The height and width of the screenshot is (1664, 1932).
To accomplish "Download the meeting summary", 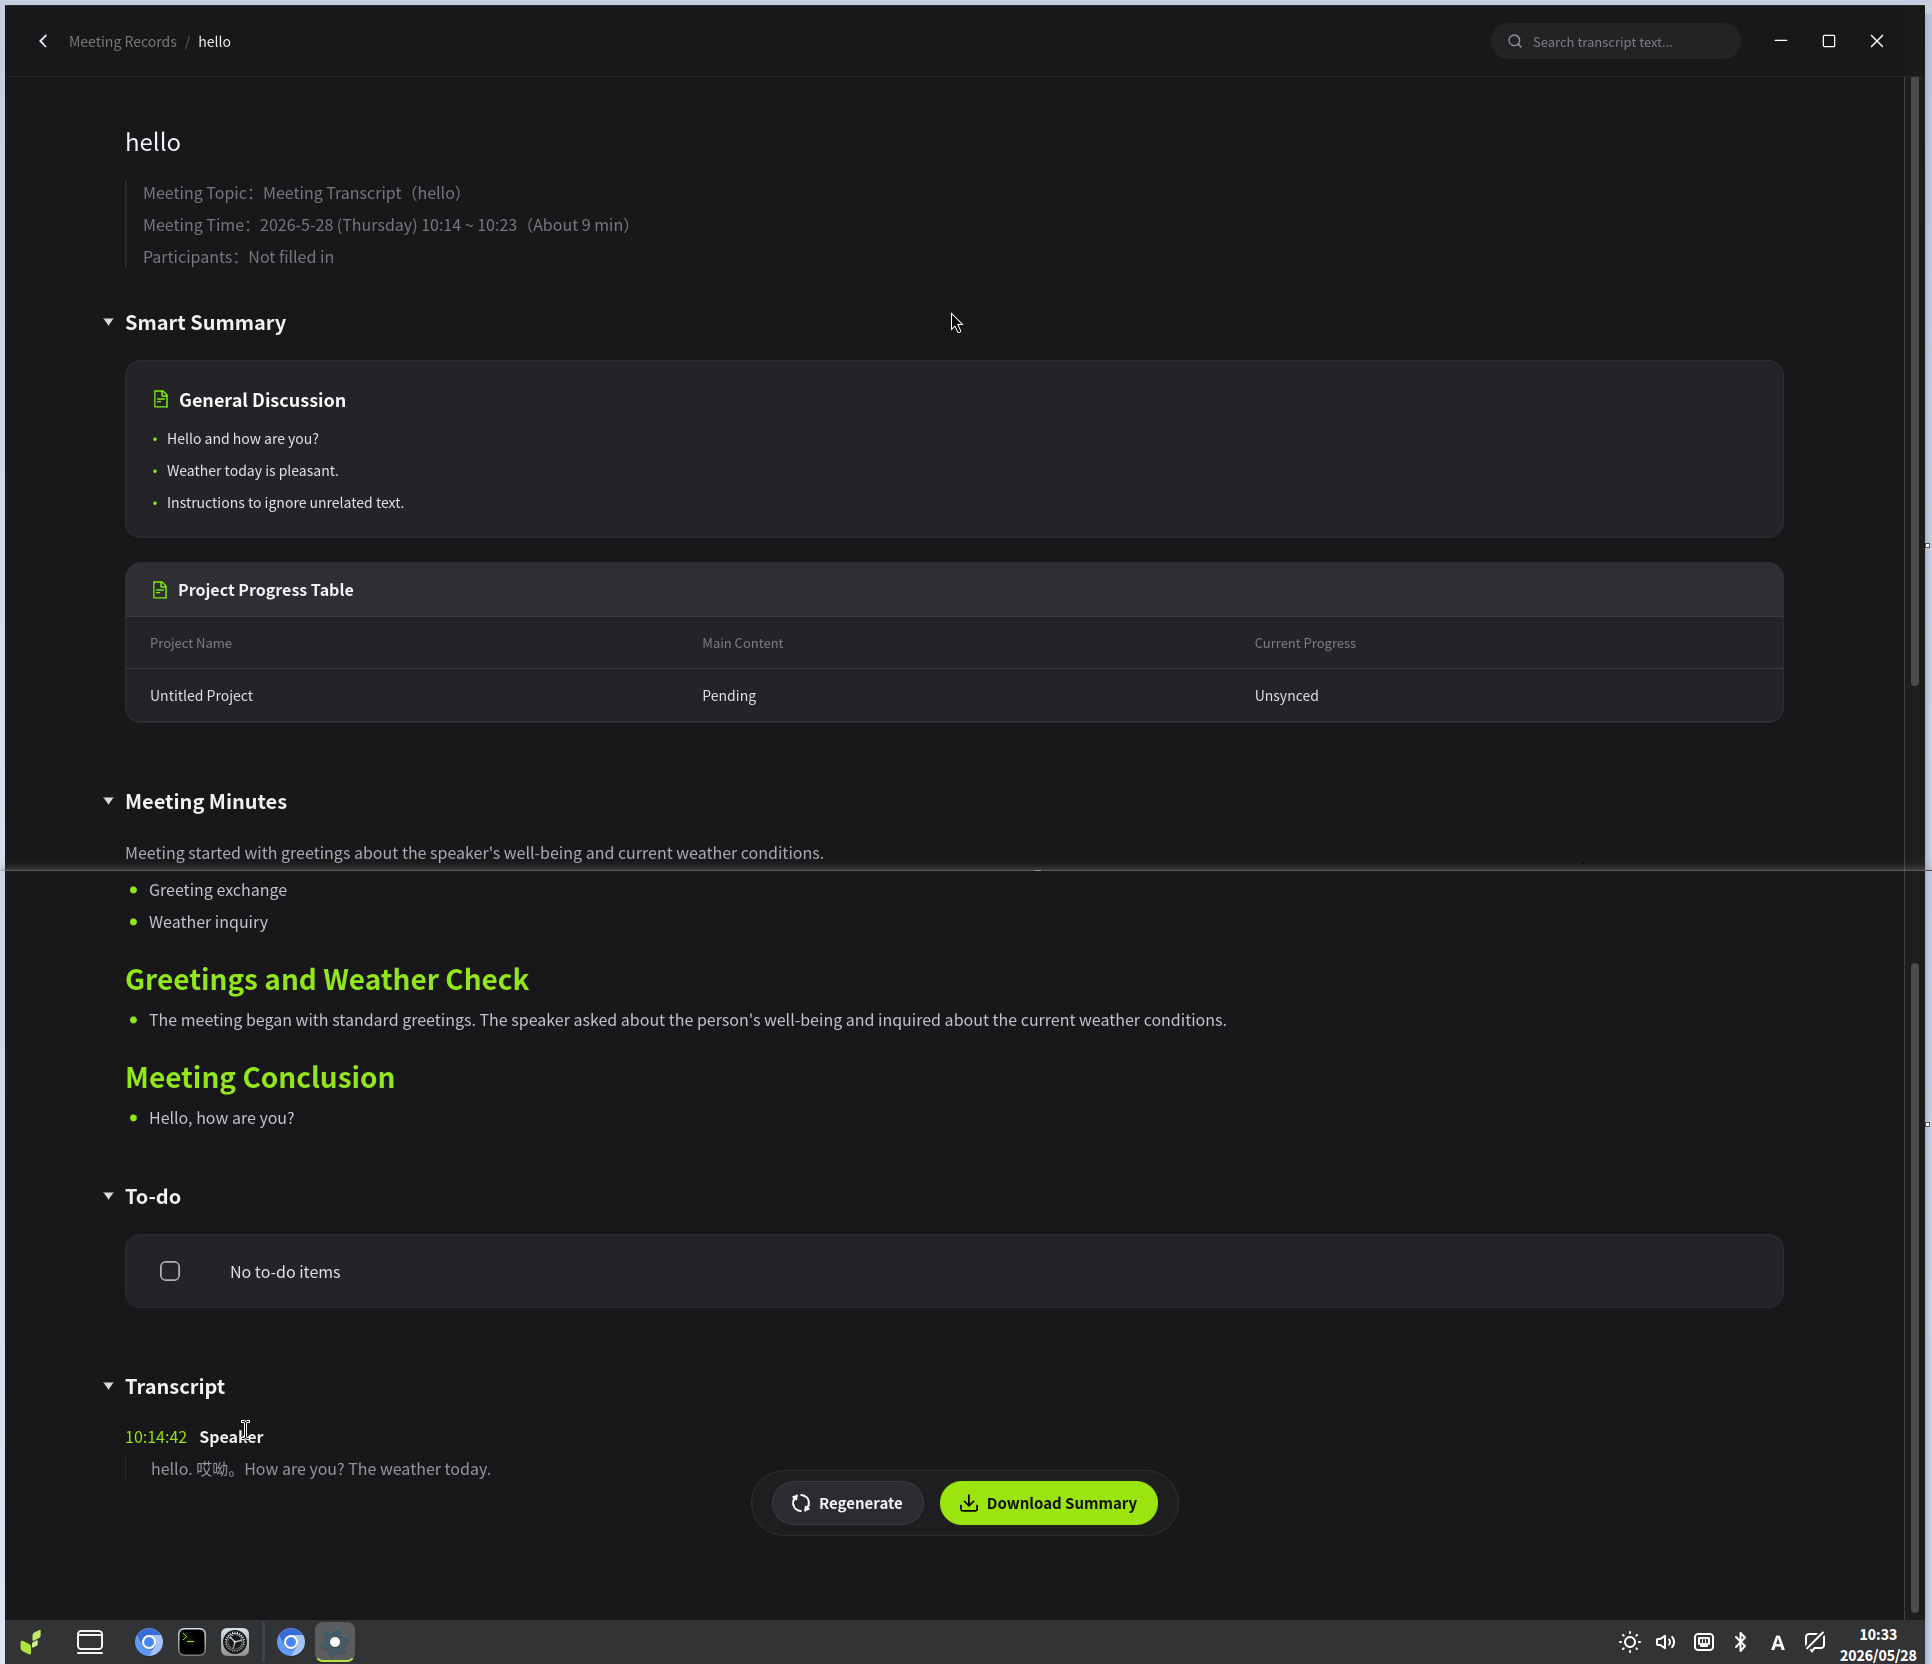I will coord(1048,1503).
